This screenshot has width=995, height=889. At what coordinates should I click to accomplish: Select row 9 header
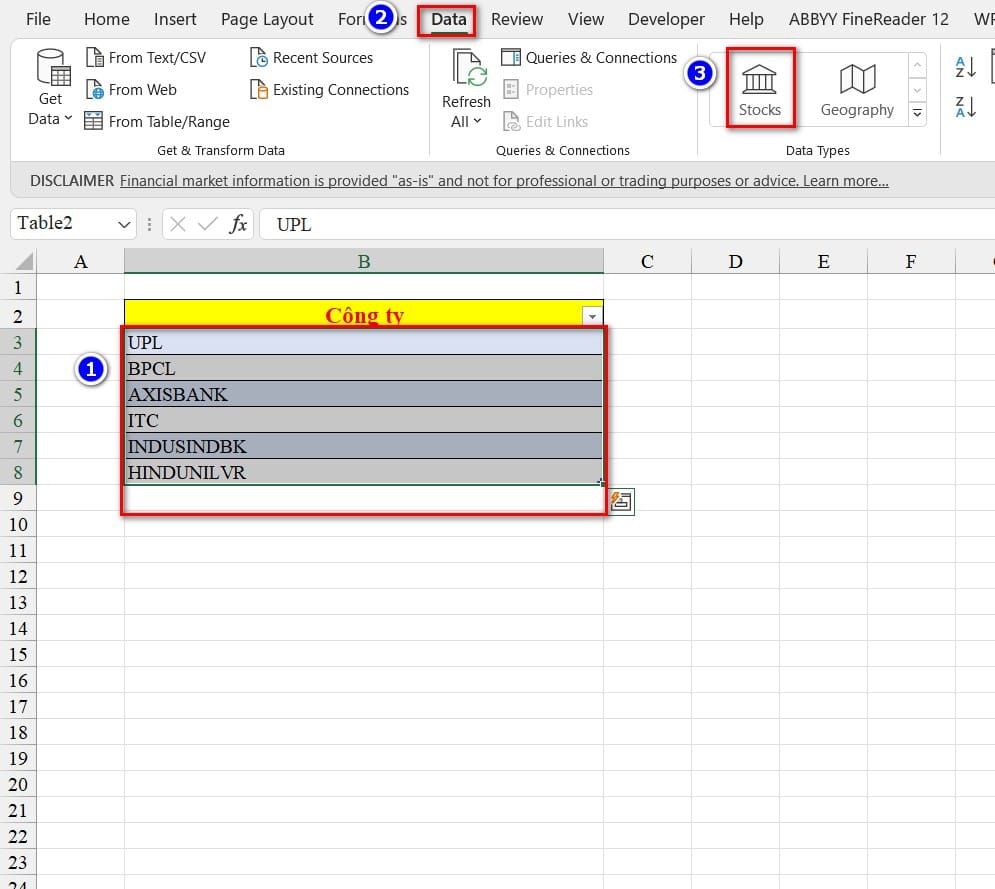(18, 498)
